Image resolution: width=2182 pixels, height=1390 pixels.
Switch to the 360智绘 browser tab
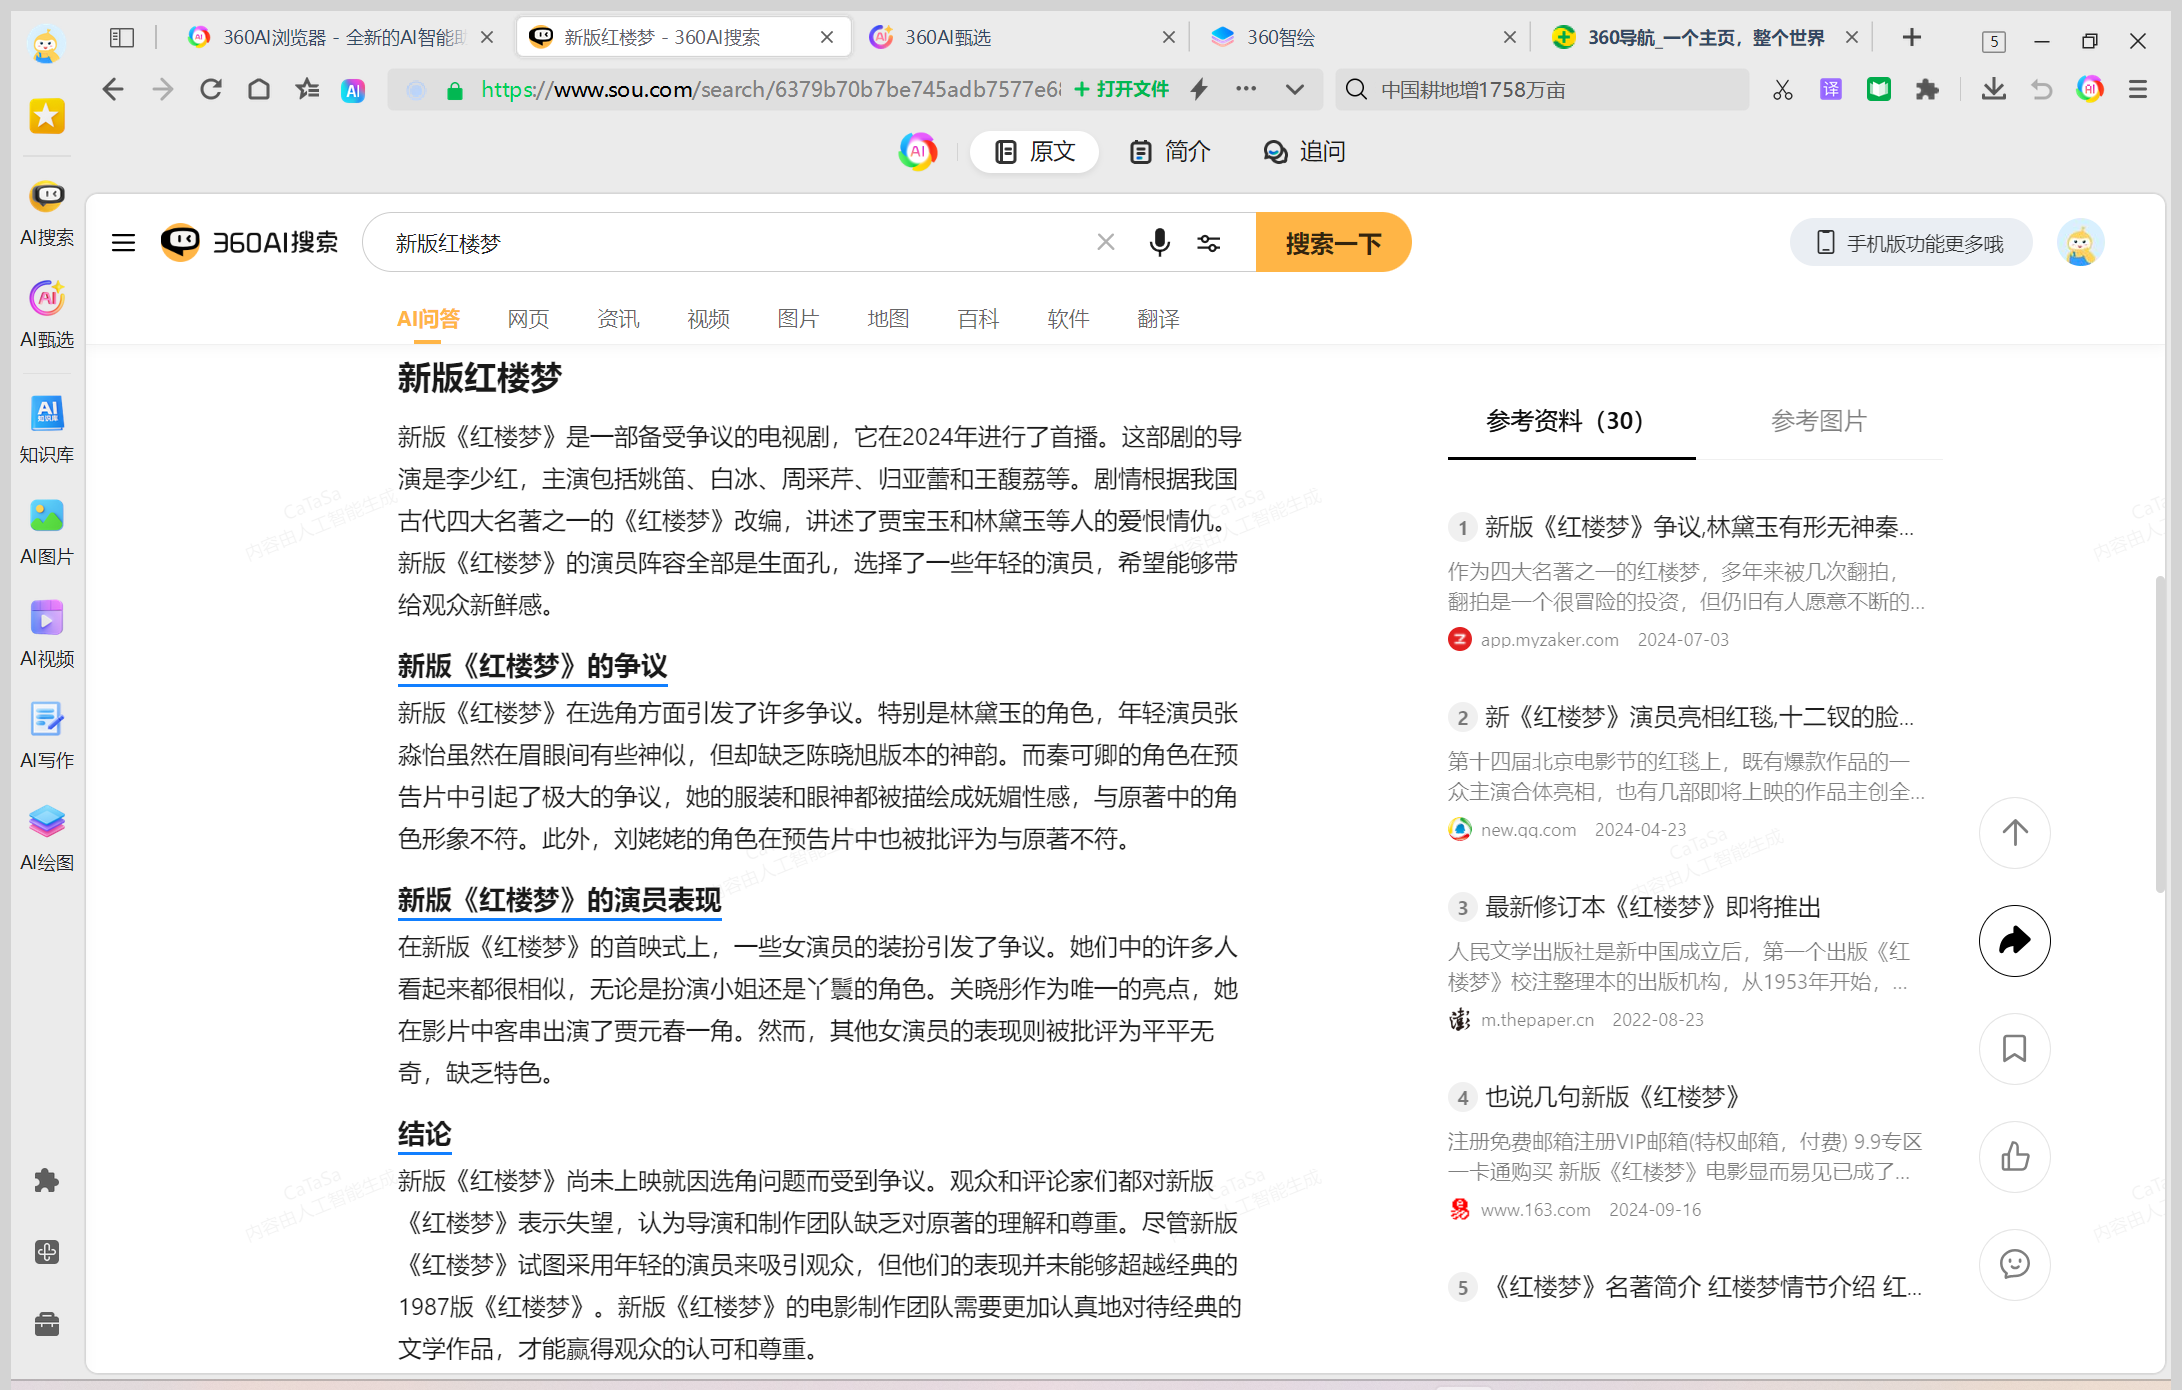click(1363, 38)
